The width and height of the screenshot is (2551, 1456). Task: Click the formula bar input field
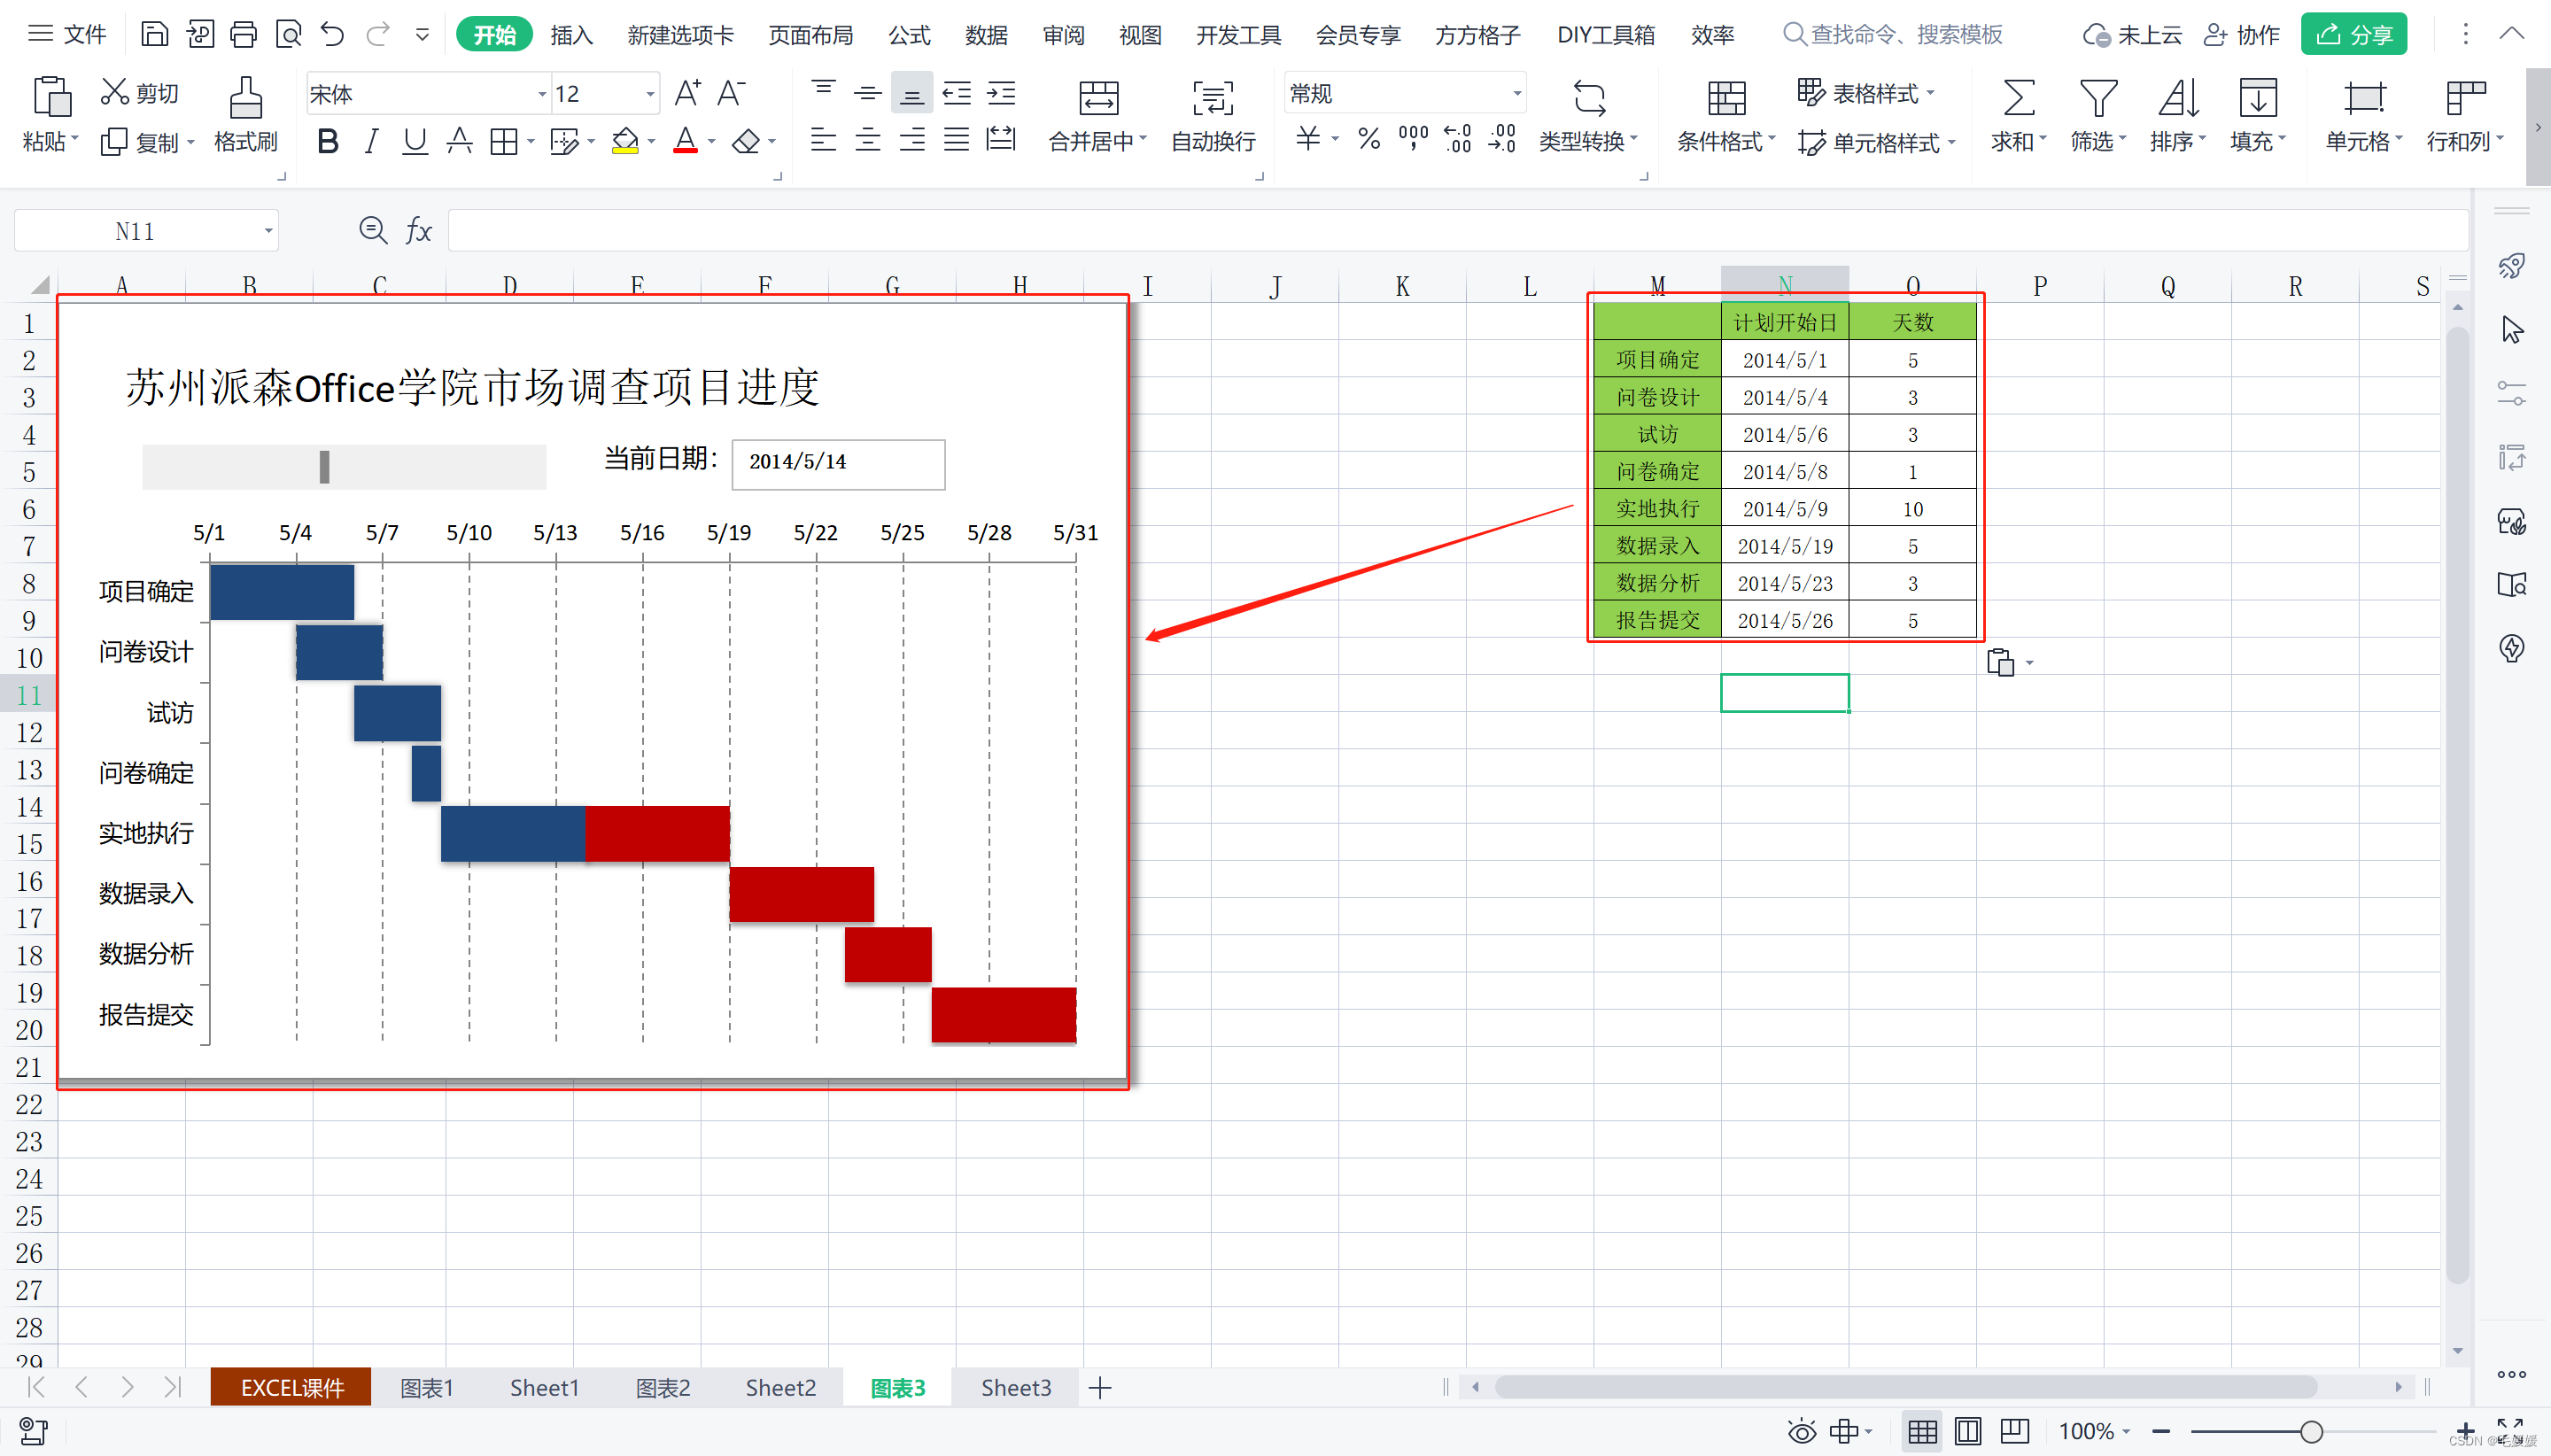tap(1450, 231)
